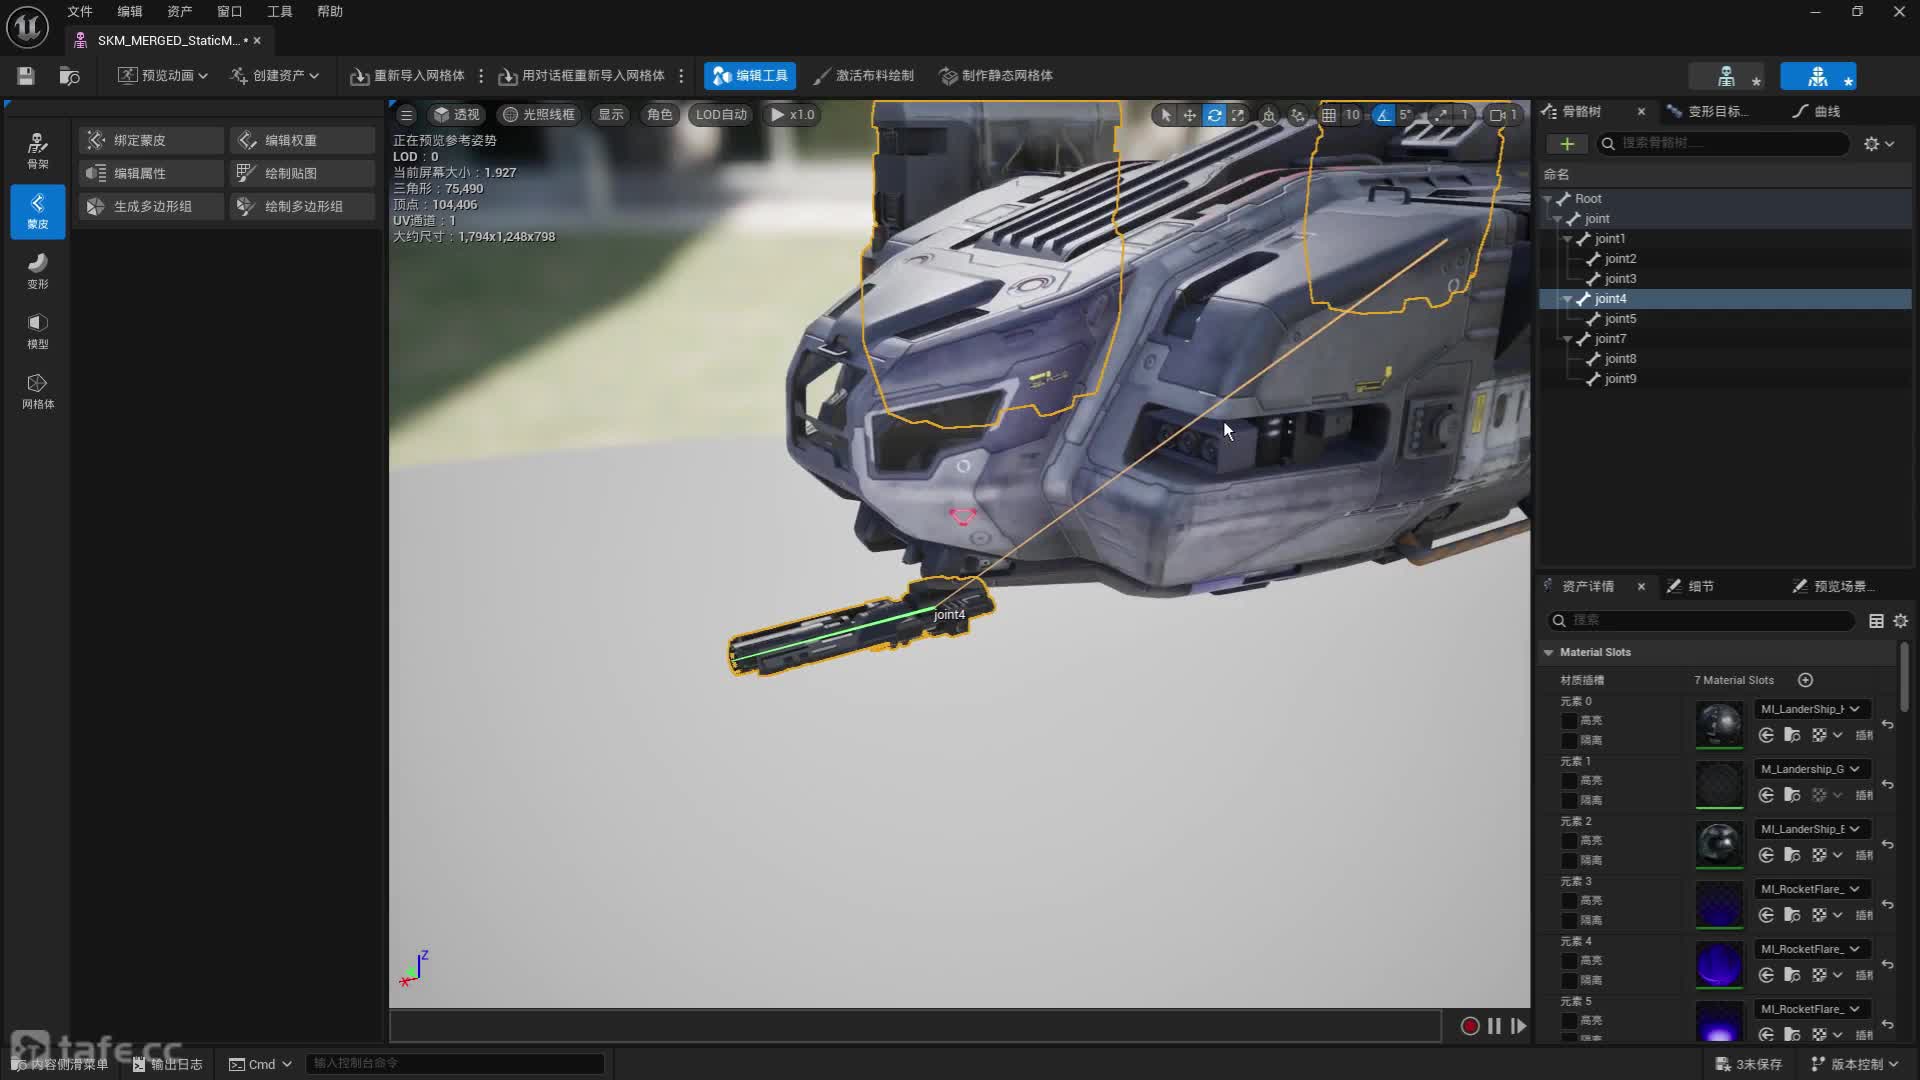Collapse the joint7 bone tree node
1920x1080 pixels.
click(x=1567, y=339)
